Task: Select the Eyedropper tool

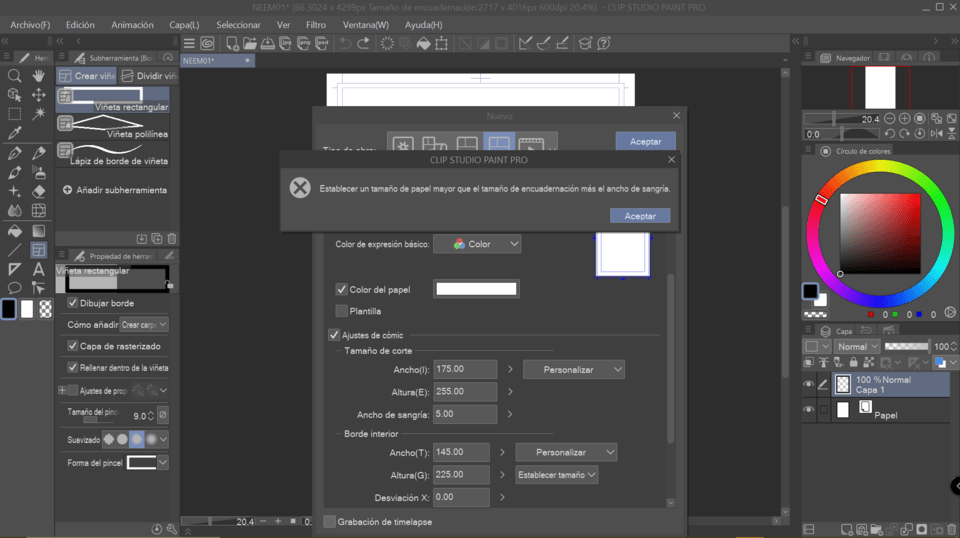Action: [14, 133]
